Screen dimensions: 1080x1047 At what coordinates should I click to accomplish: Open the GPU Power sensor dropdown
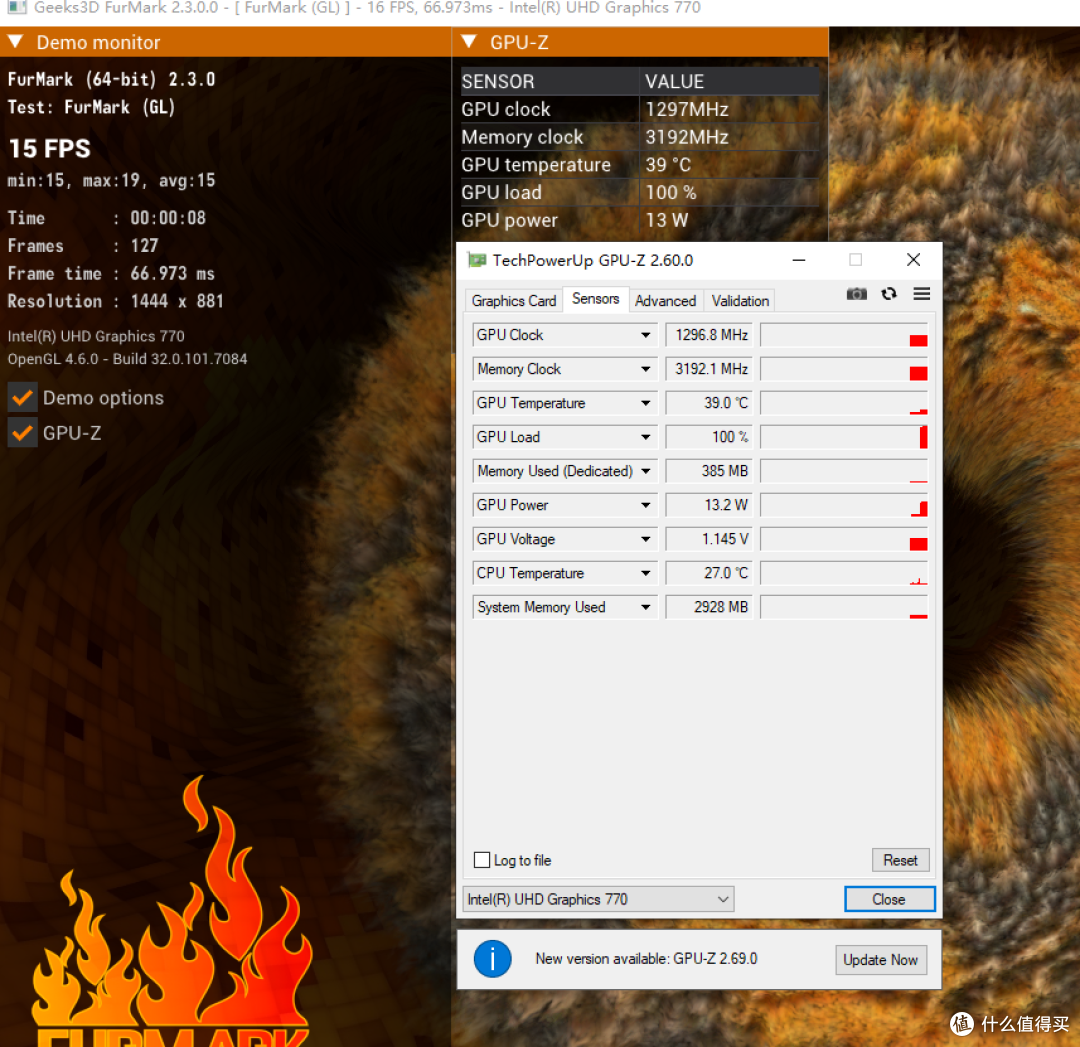tap(645, 505)
